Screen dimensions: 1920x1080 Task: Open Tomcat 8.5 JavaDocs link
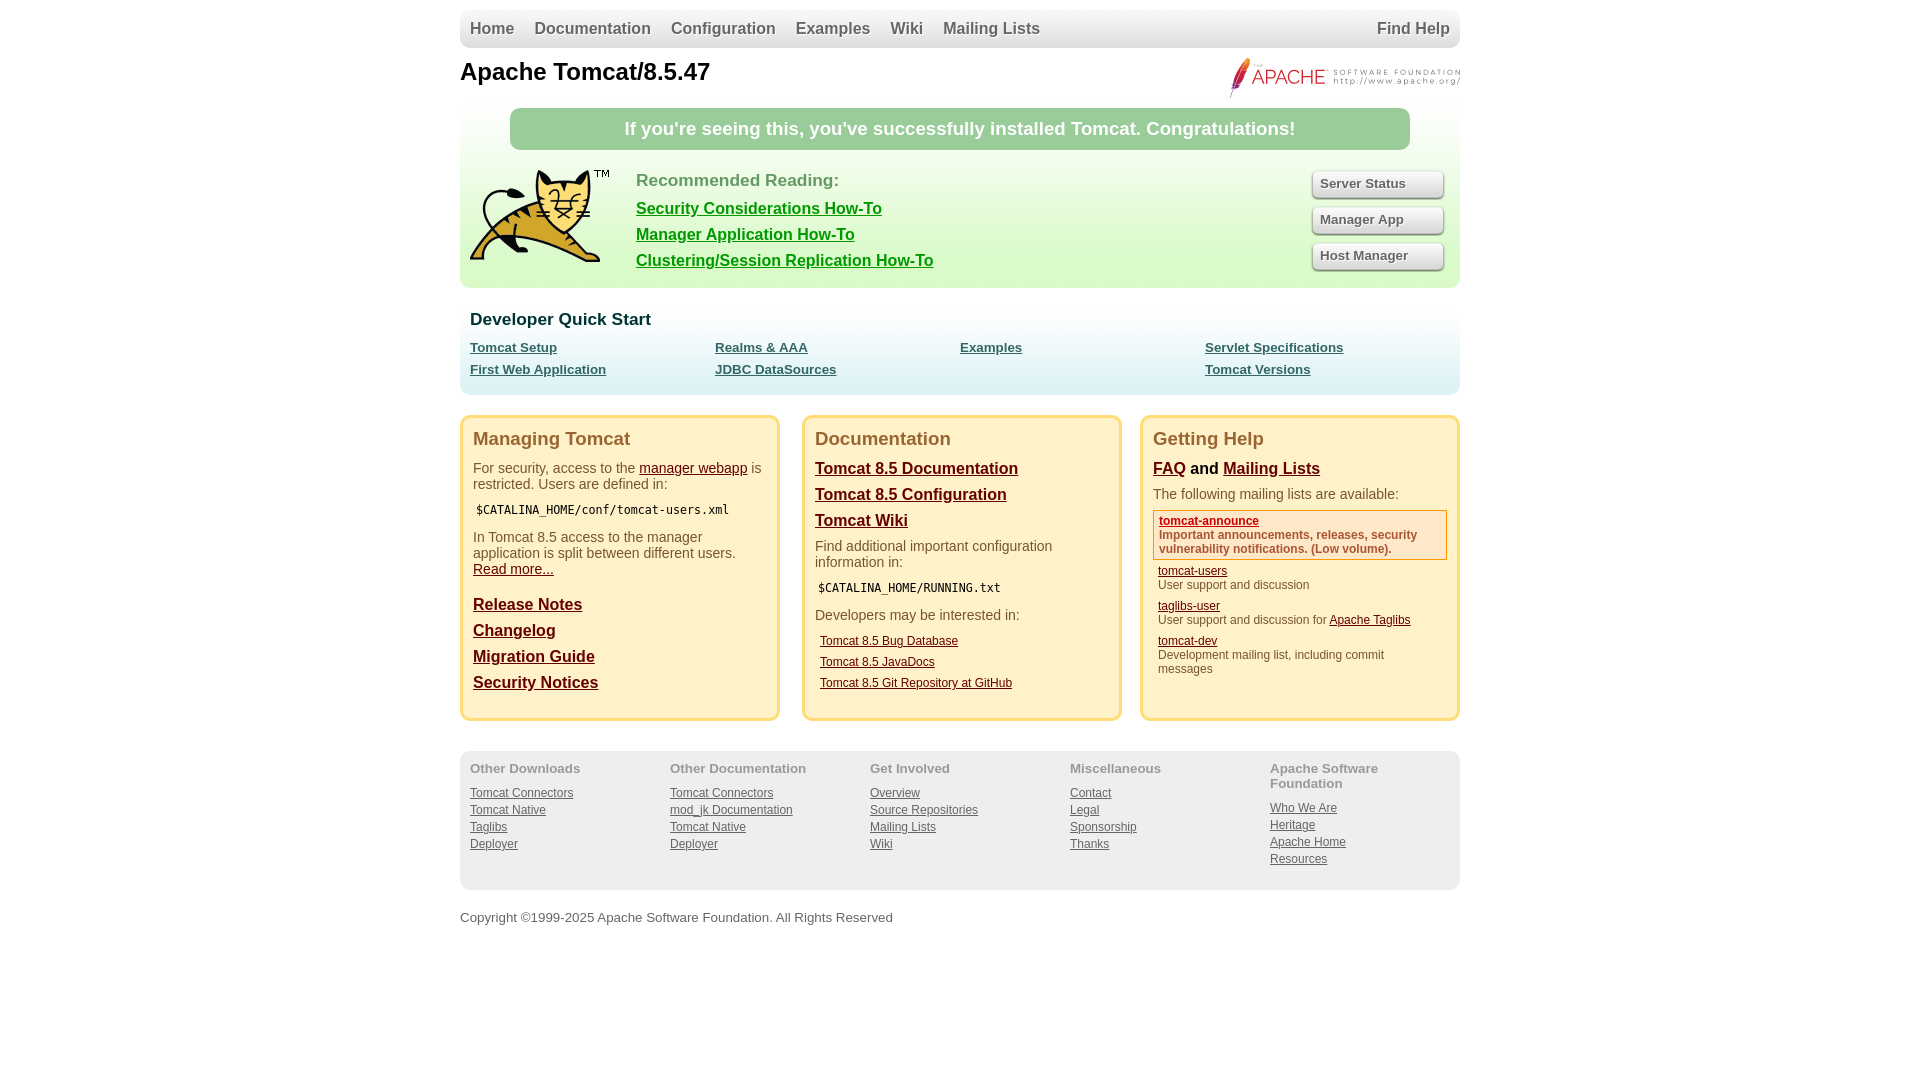coord(877,662)
